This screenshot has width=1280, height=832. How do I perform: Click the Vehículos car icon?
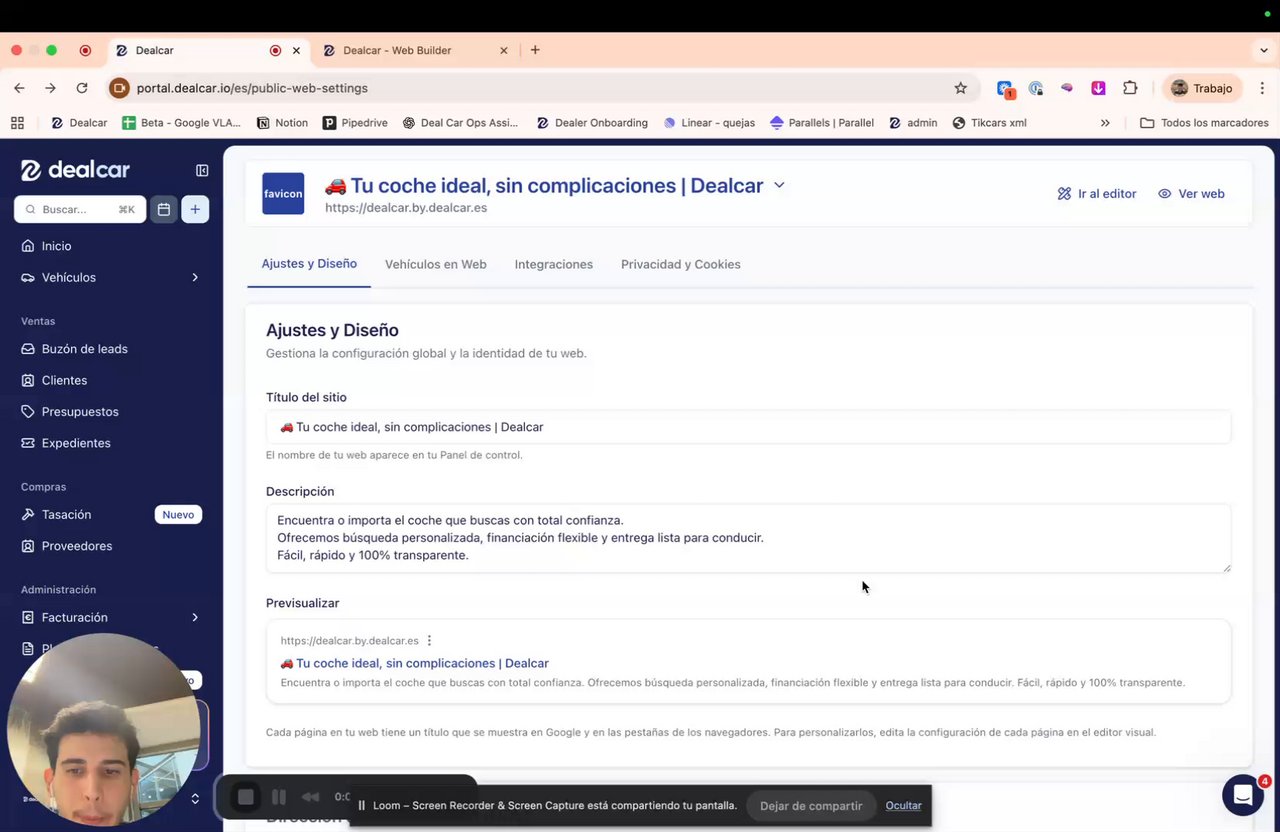pos(28,277)
